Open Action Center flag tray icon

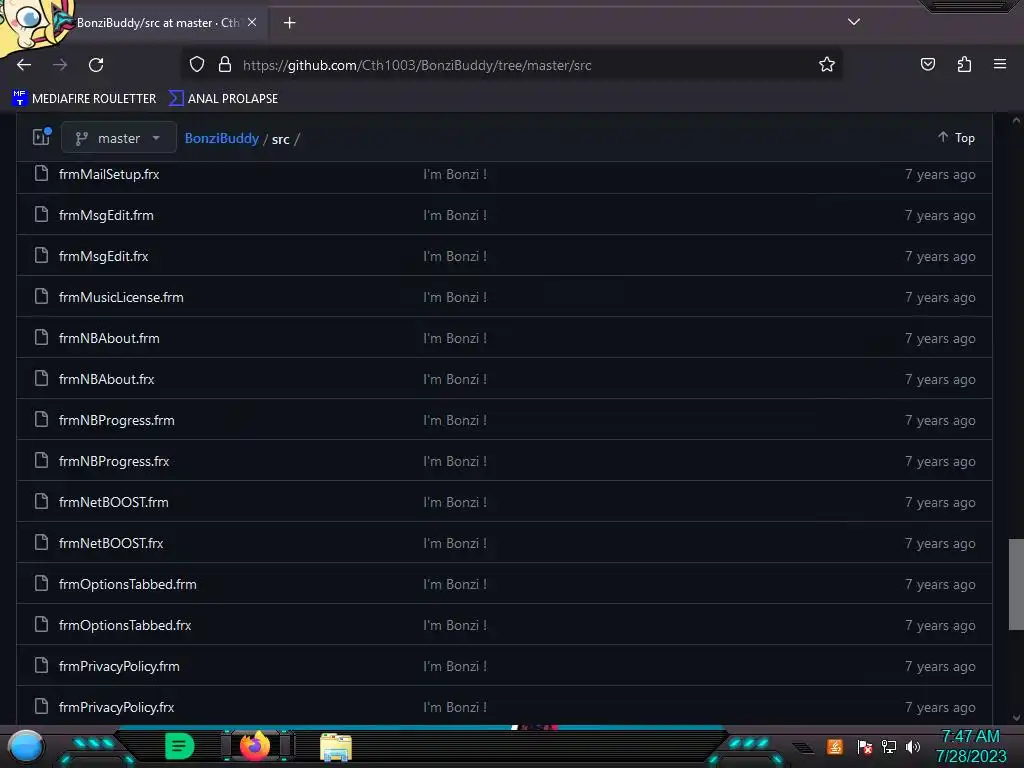coord(865,746)
